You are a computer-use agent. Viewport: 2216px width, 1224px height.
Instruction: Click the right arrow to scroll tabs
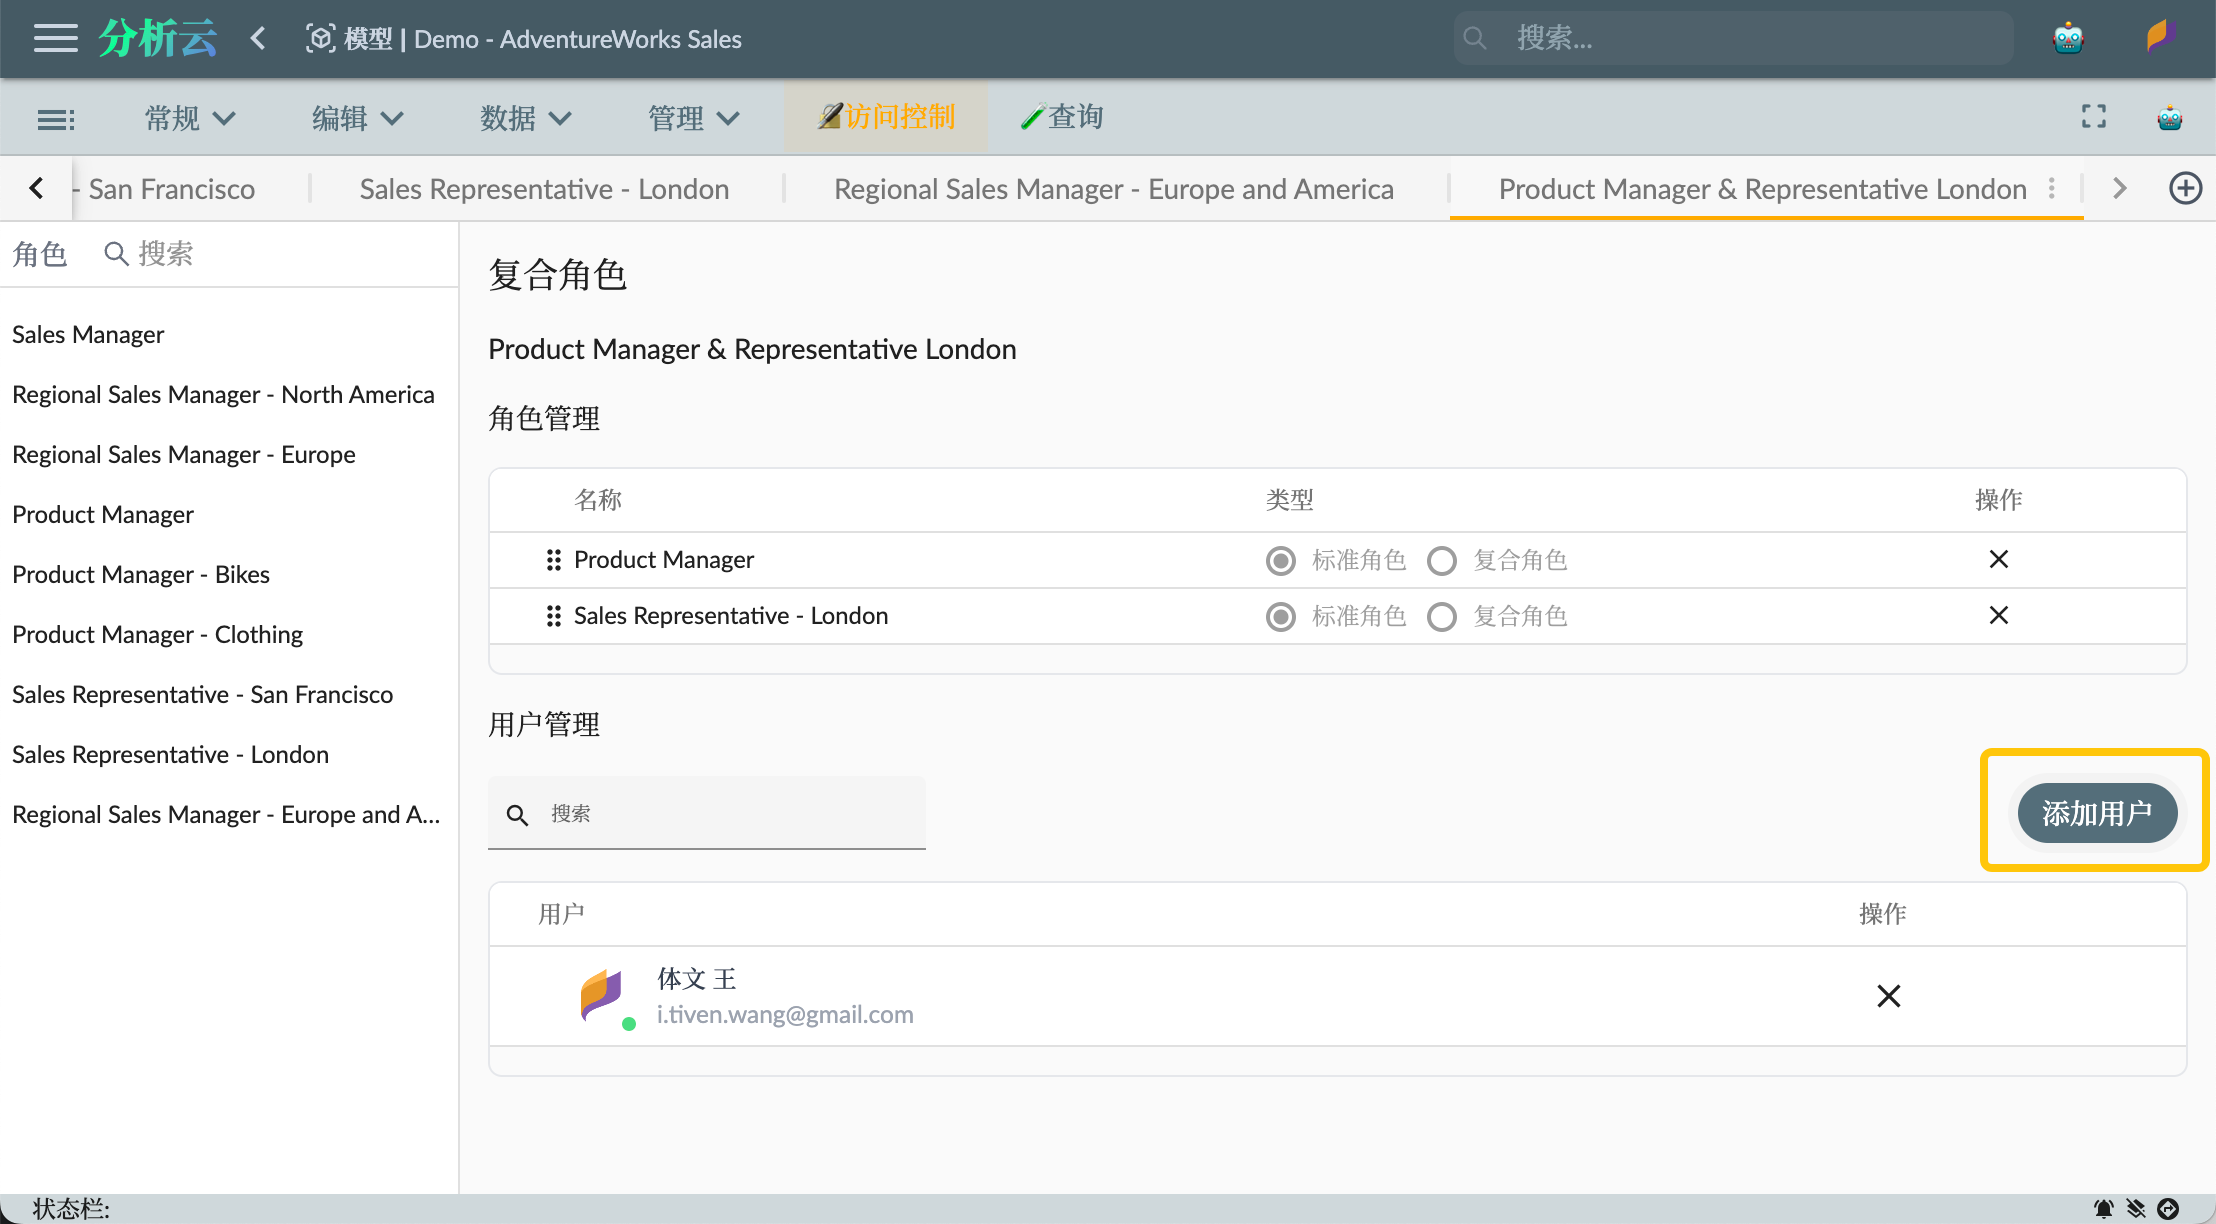tap(2120, 188)
